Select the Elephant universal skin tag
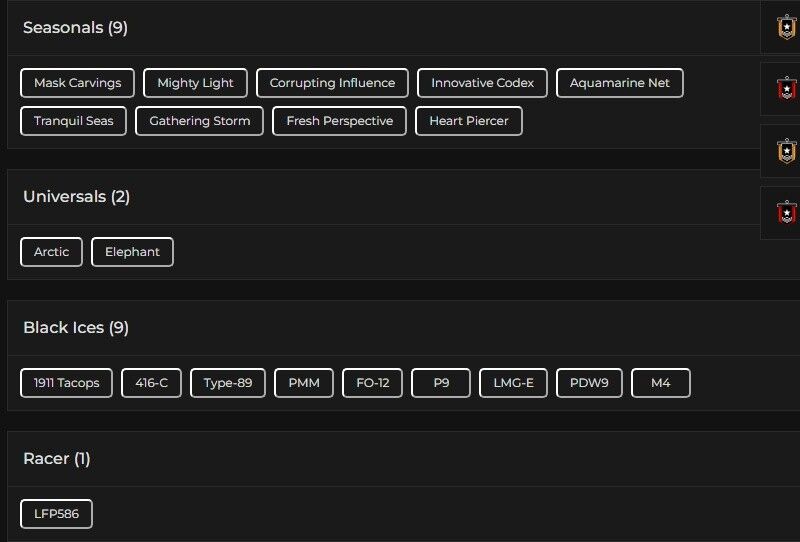The width and height of the screenshot is (800, 542). 132,252
